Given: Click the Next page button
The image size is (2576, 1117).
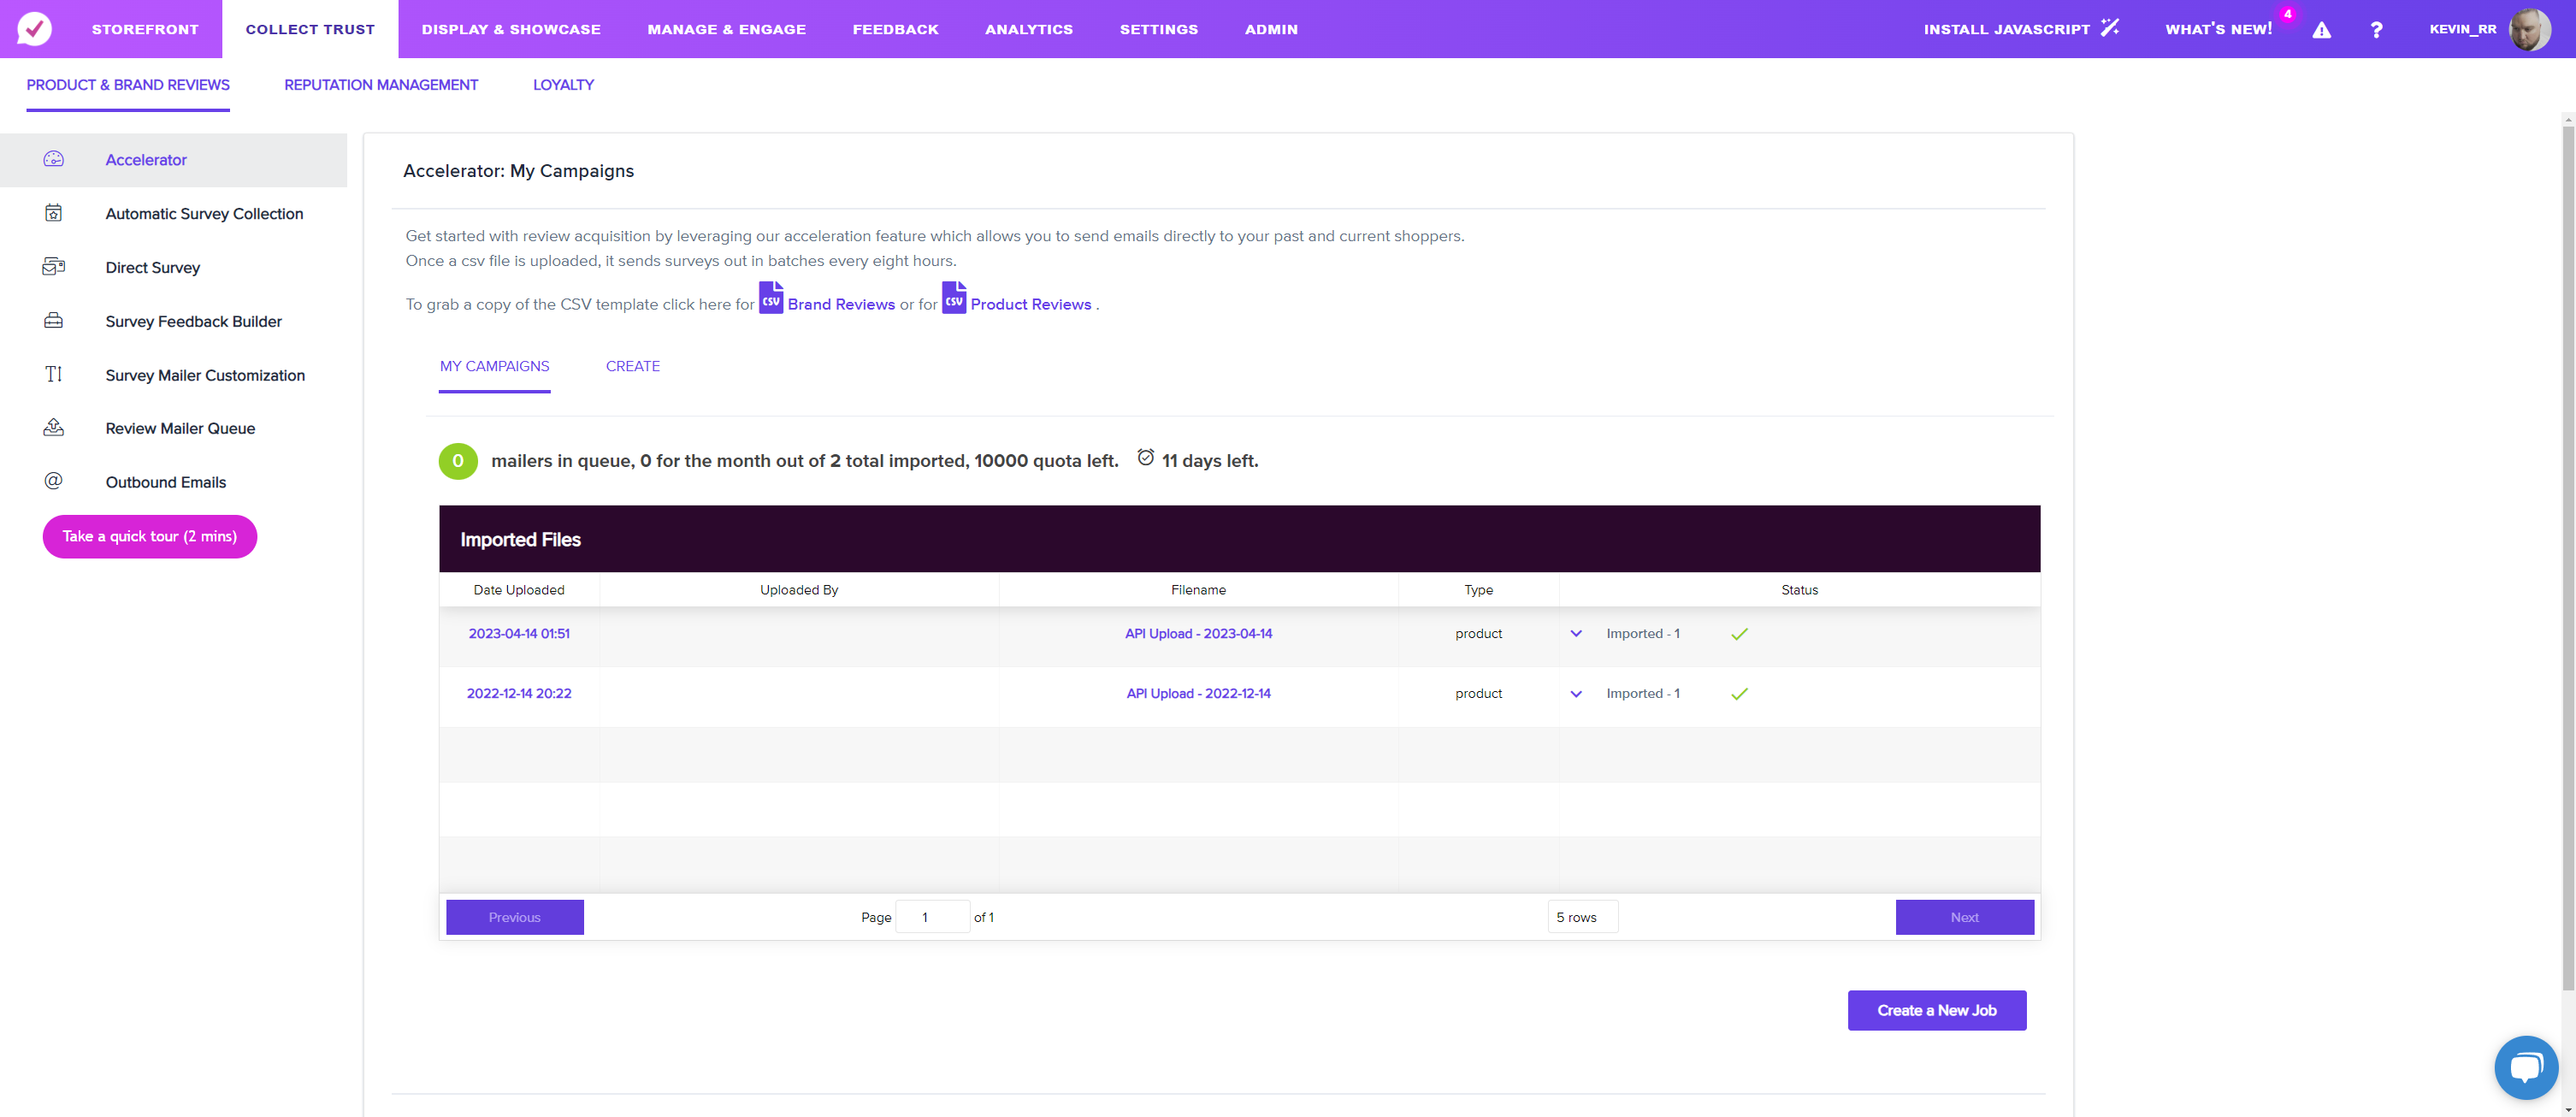Looking at the screenshot, I should point(1964,917).
